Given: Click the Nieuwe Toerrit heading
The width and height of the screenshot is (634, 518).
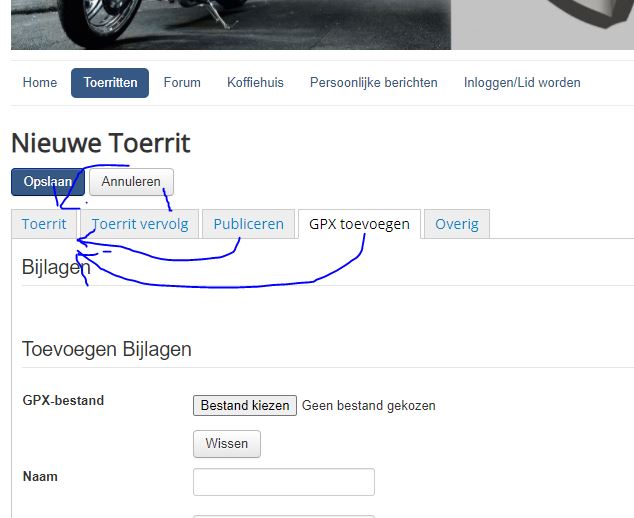Looking at the screenshot, I should pos(101,143).
